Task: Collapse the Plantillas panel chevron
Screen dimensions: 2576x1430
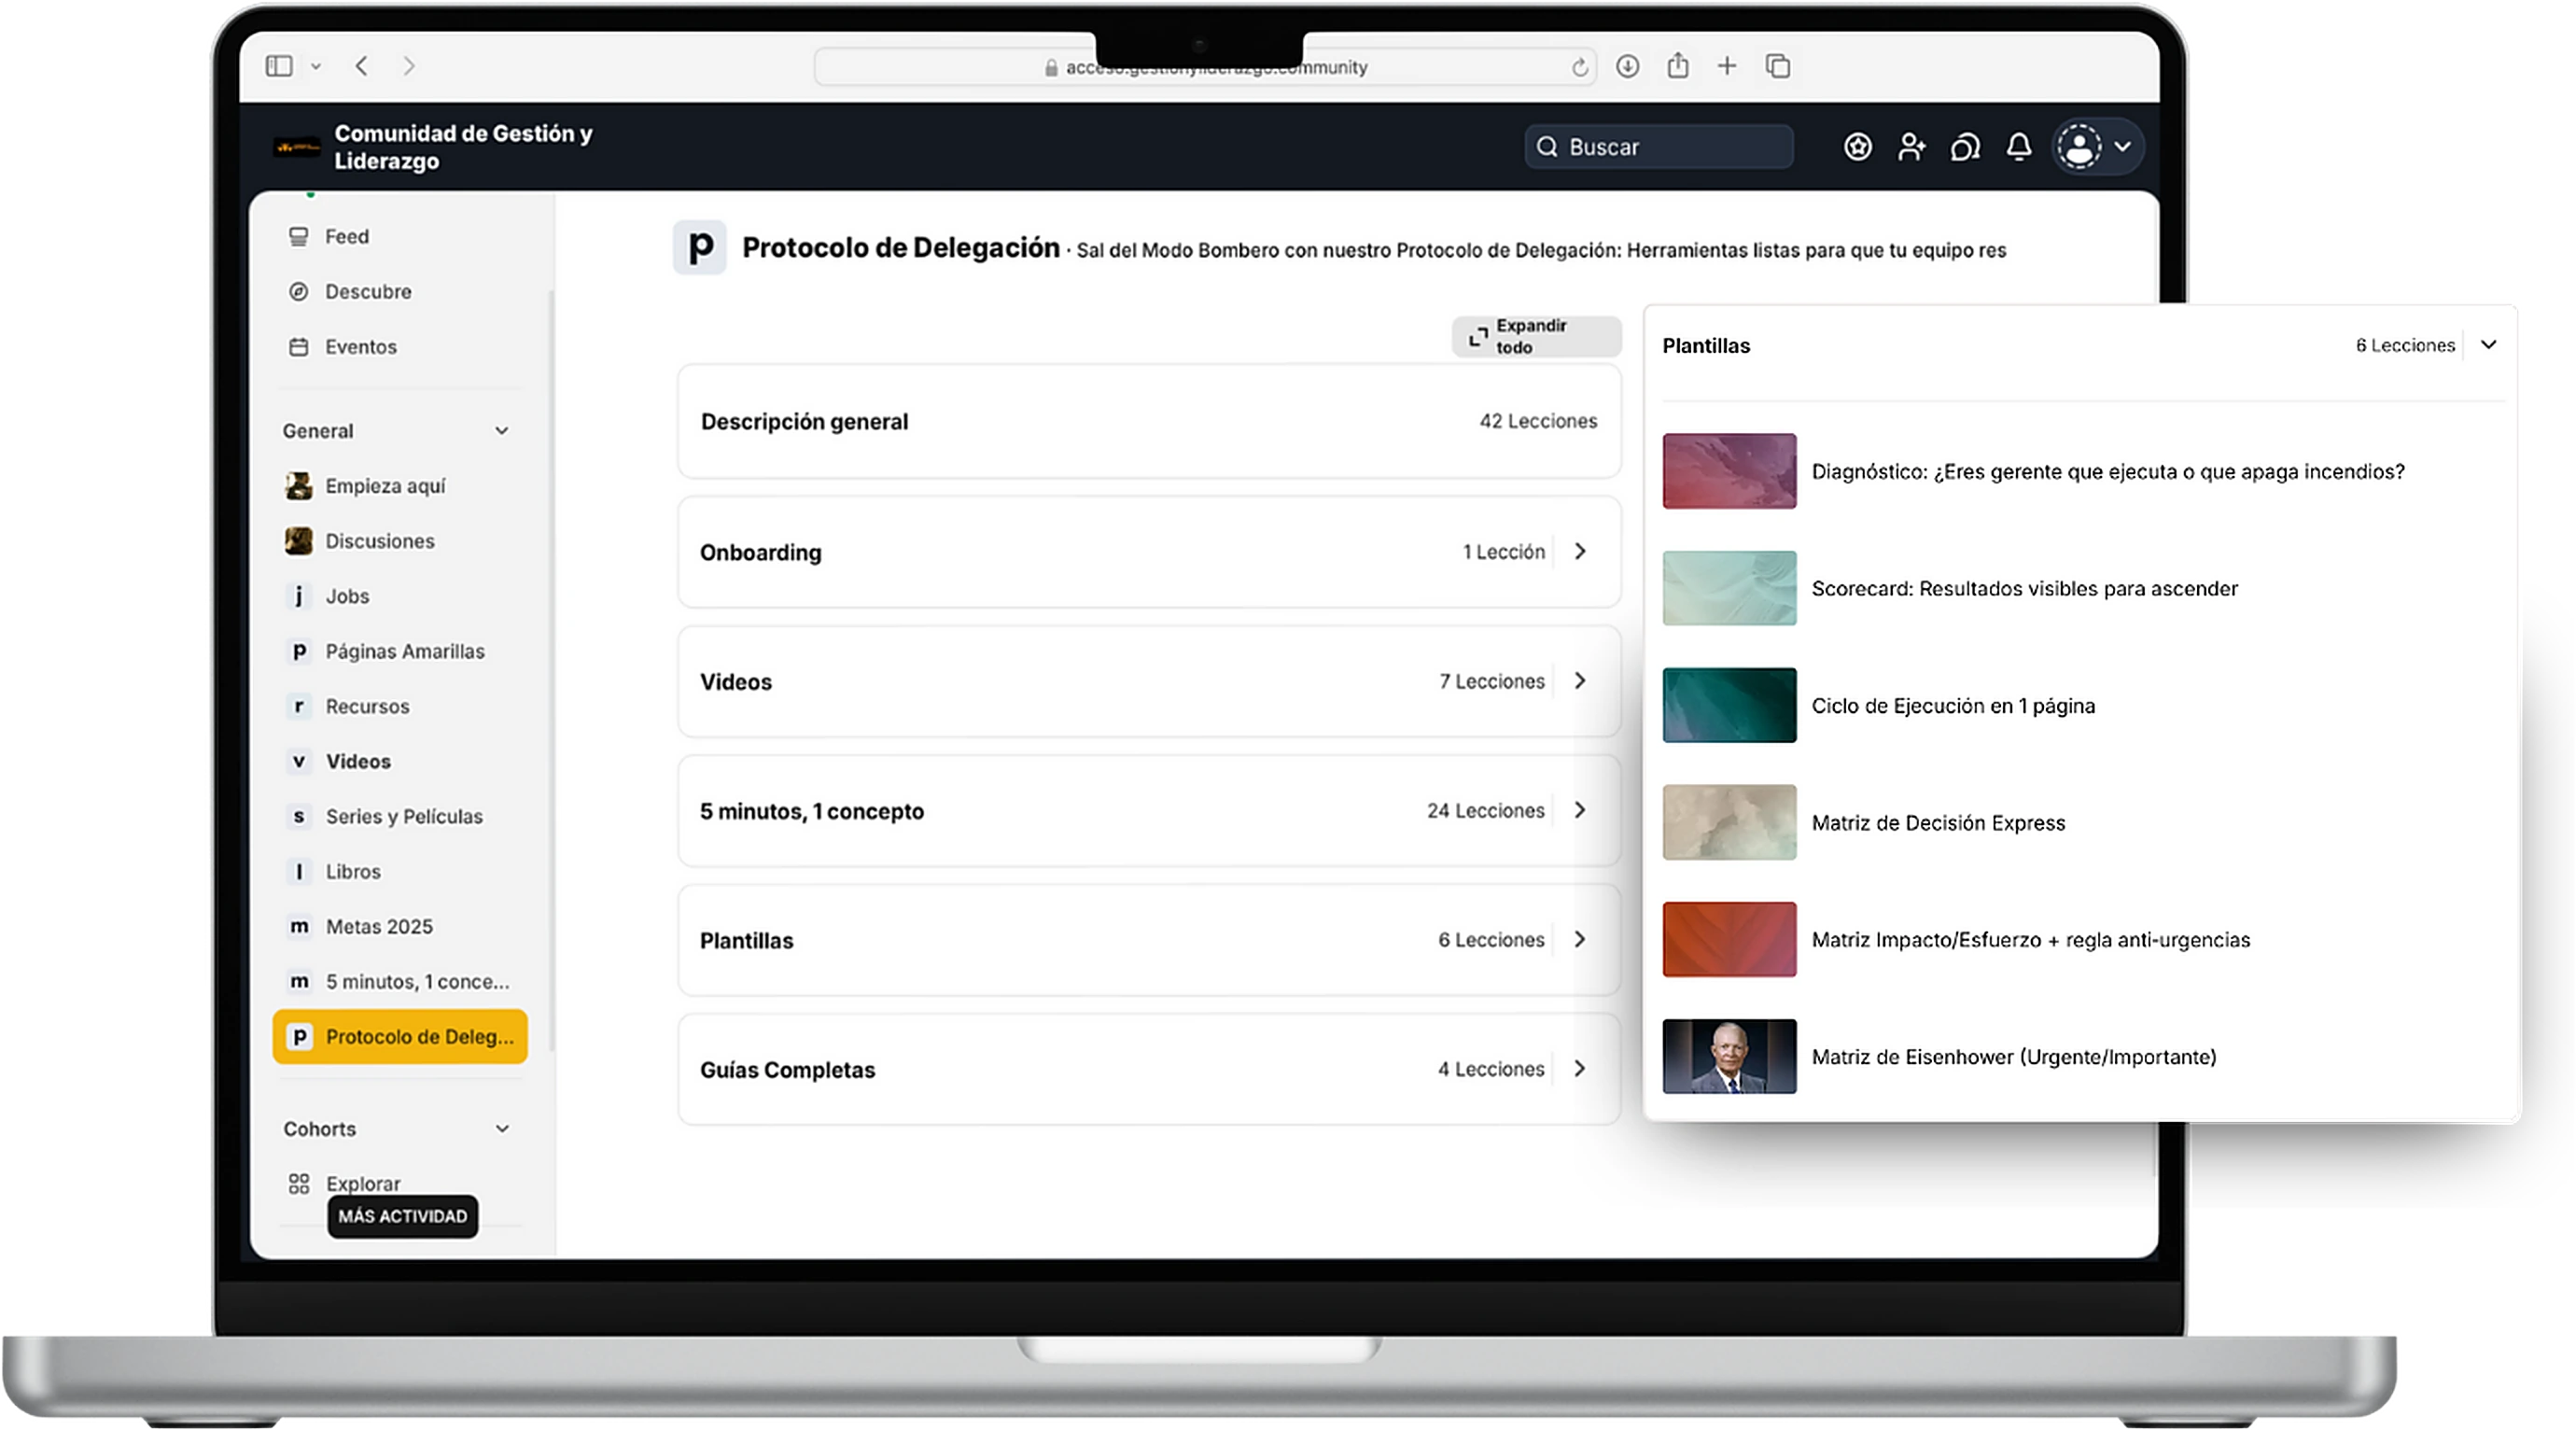Action: point(2488,345)
